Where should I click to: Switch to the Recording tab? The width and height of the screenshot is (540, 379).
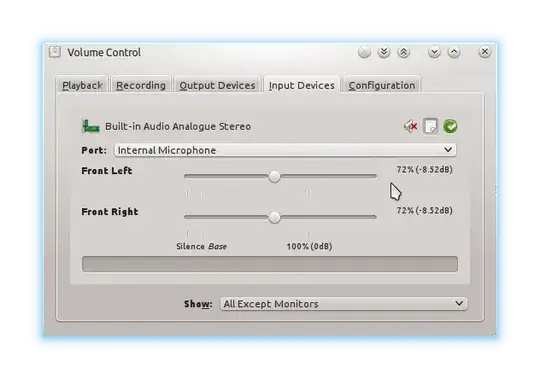141,85
